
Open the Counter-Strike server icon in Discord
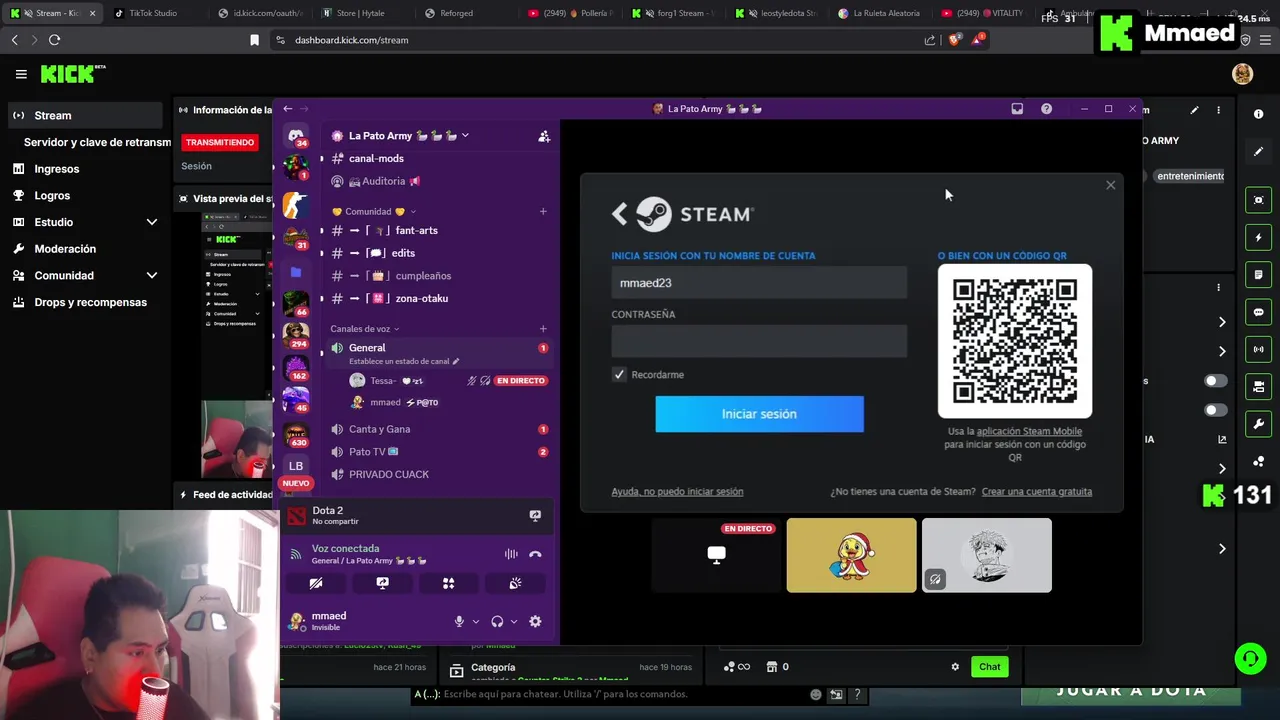(x=296, y=205)
